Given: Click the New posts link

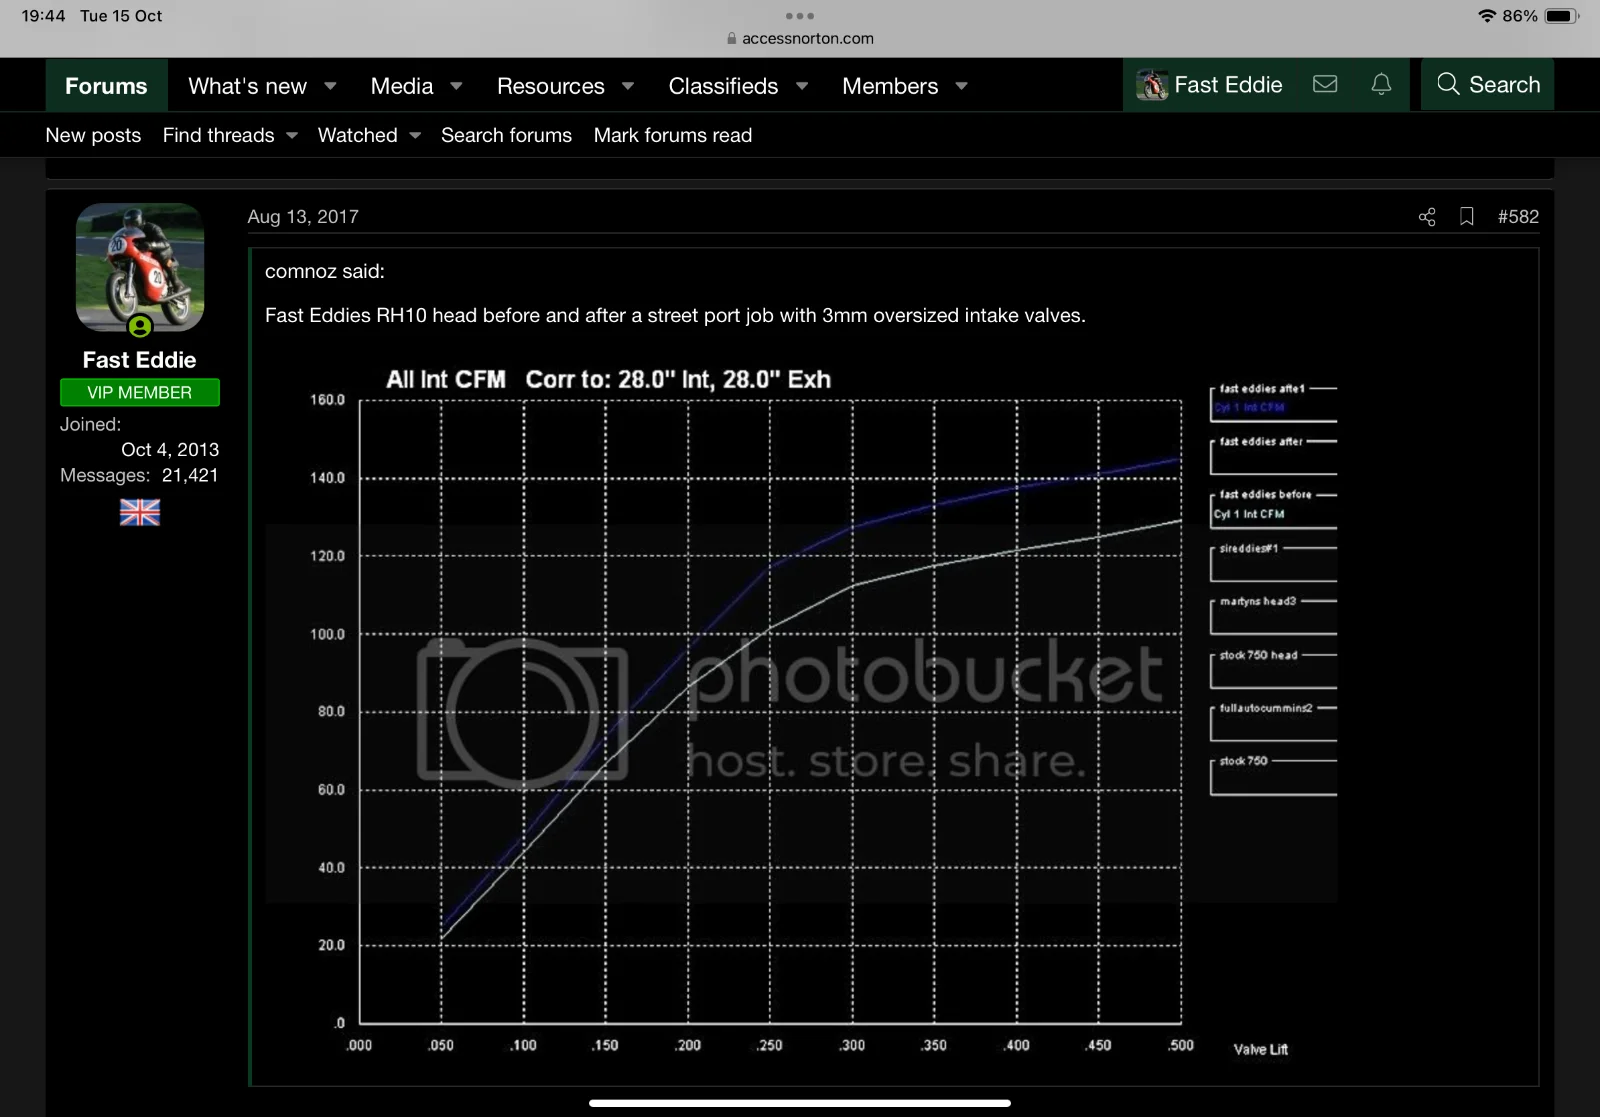Looking at the screenshot, I should click(x=93, y=135).
